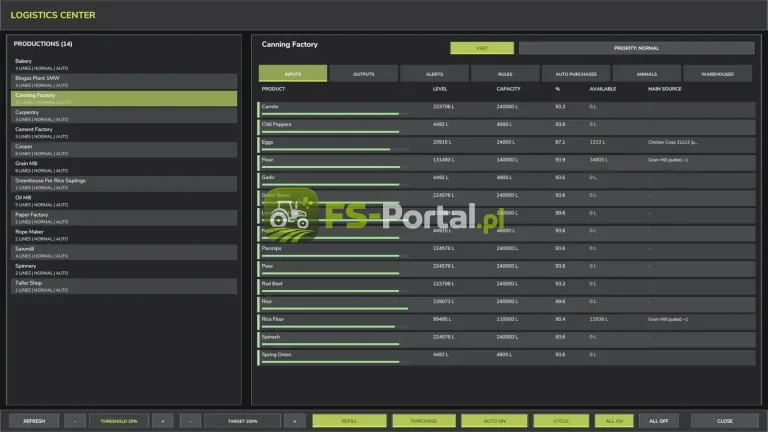Turn on Auto with AUTO ON
This screenshot has width=768, height=432.
coord(494,421)
